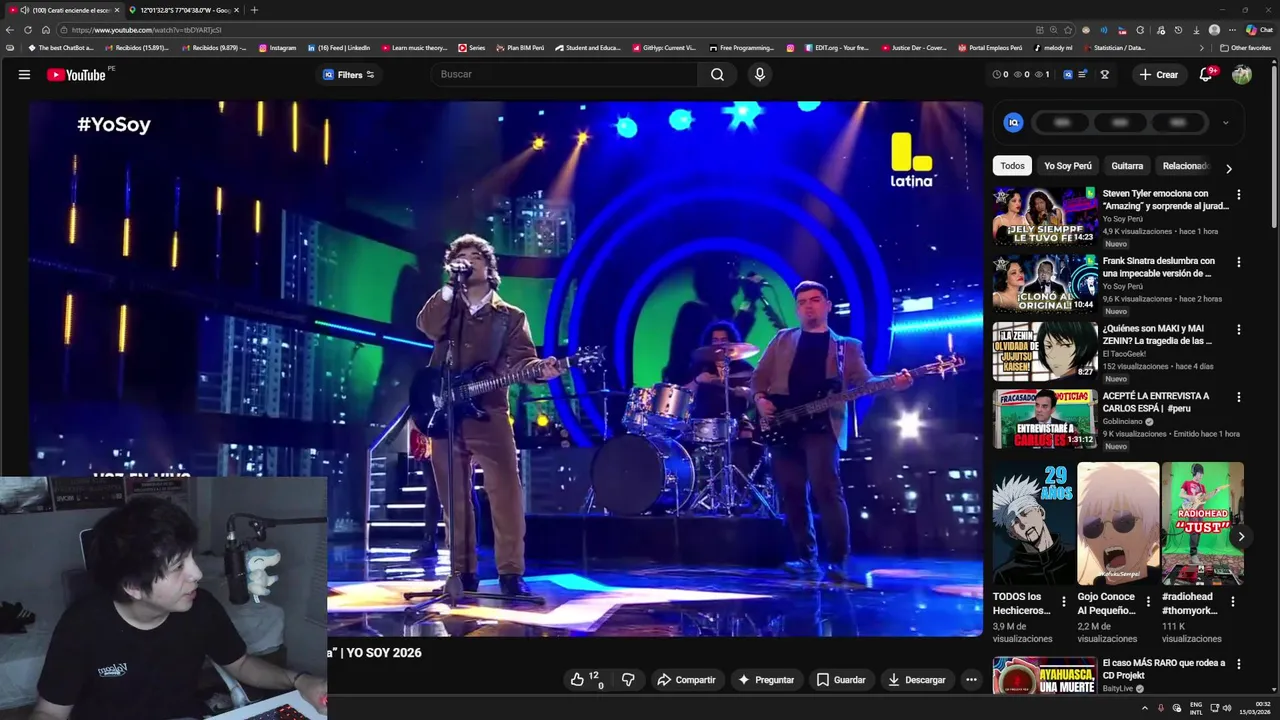
Task: Switch to the Google Maps coordinates tab
Action: point(183,10)
